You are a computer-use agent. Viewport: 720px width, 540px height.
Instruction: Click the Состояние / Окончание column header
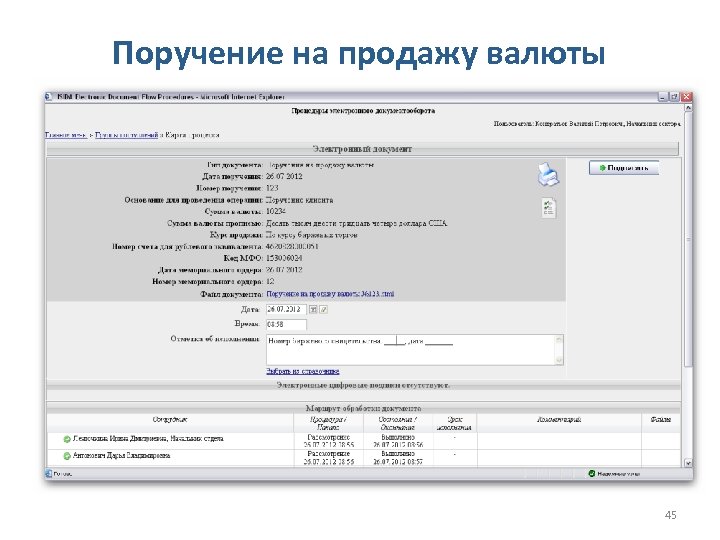pyautogui.click(x=398, y=423)
